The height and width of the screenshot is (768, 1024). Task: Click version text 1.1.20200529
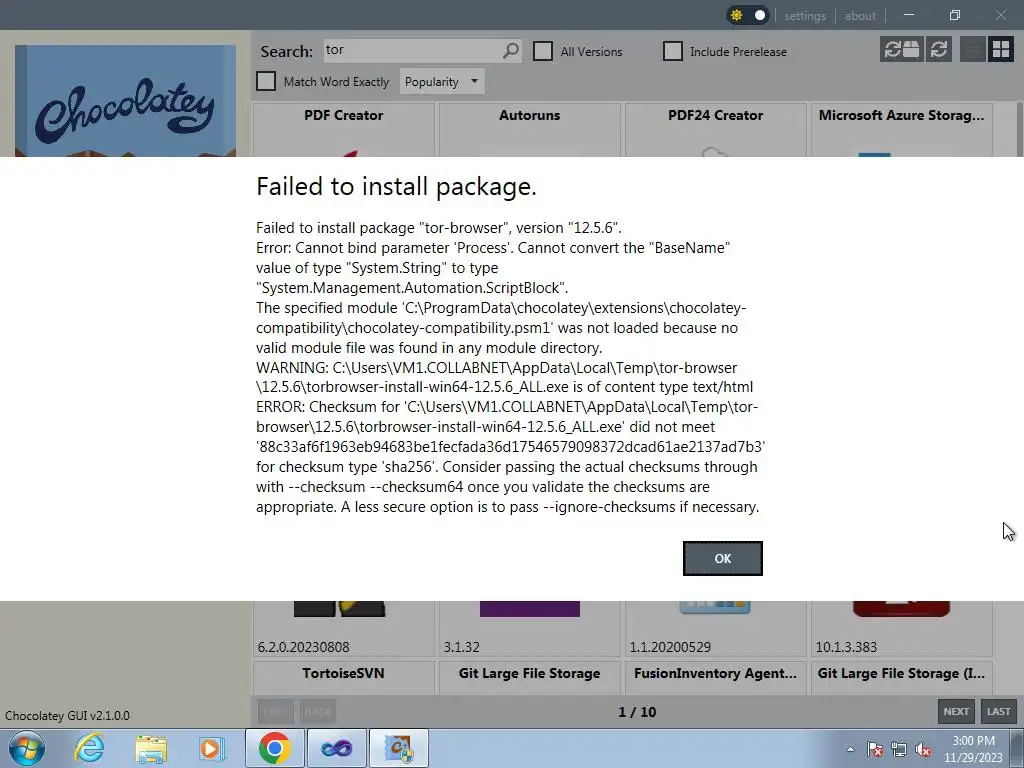(671, 647)
